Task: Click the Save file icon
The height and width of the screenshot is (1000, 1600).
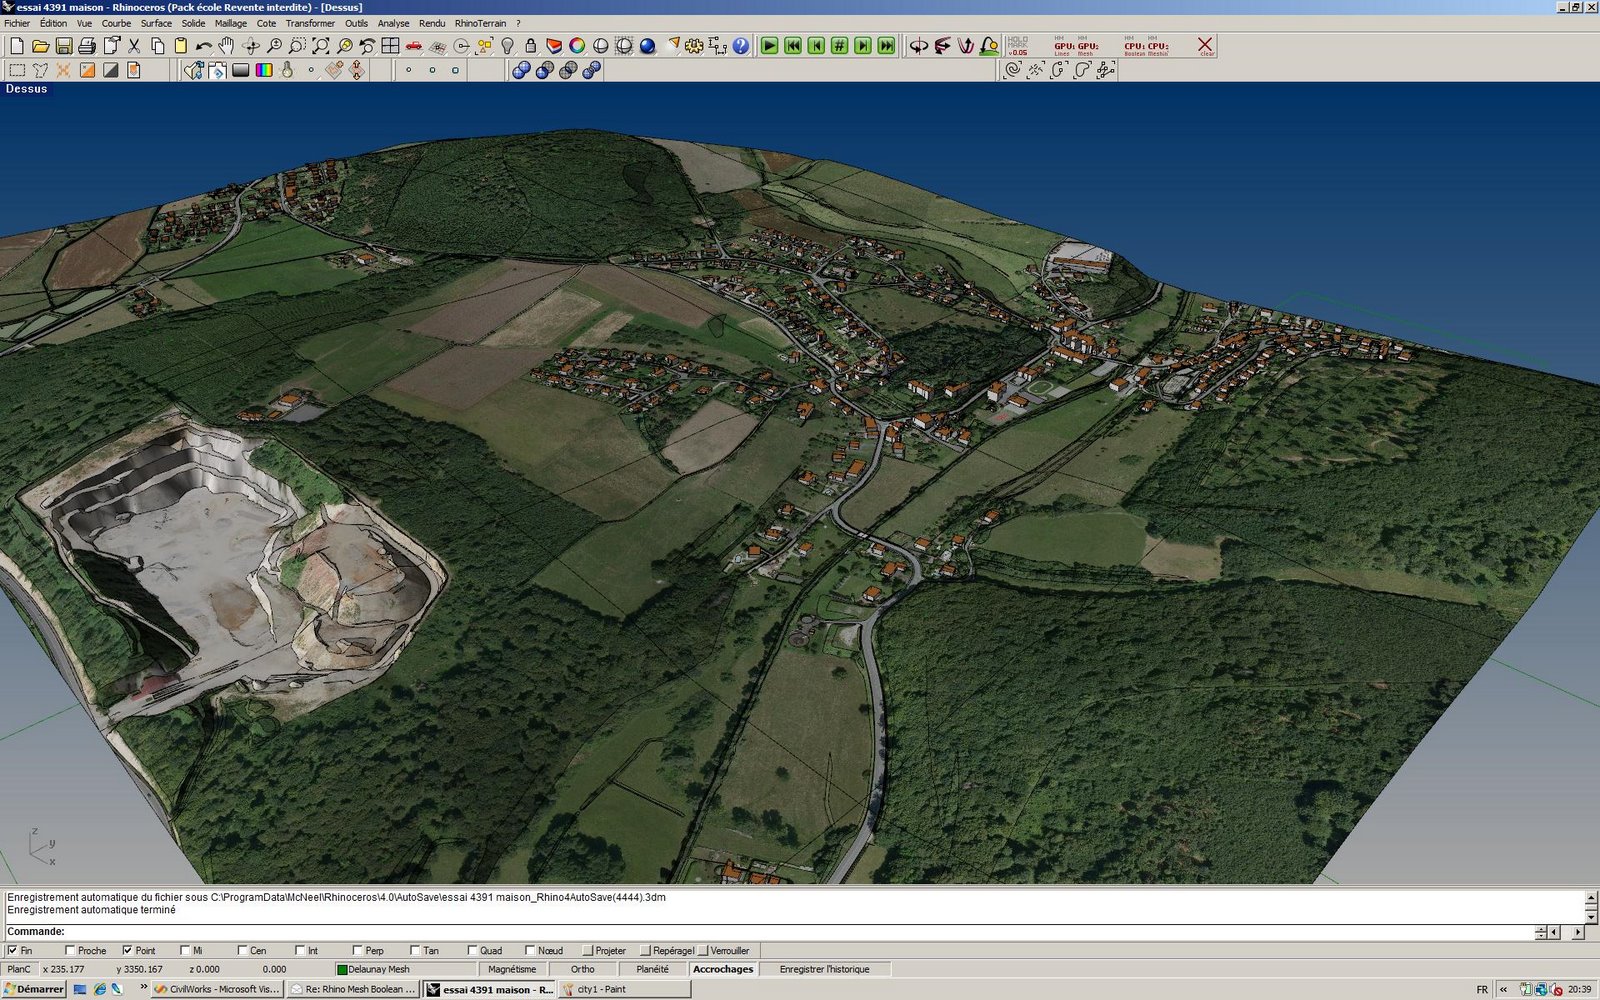Action: click(63, 46)
